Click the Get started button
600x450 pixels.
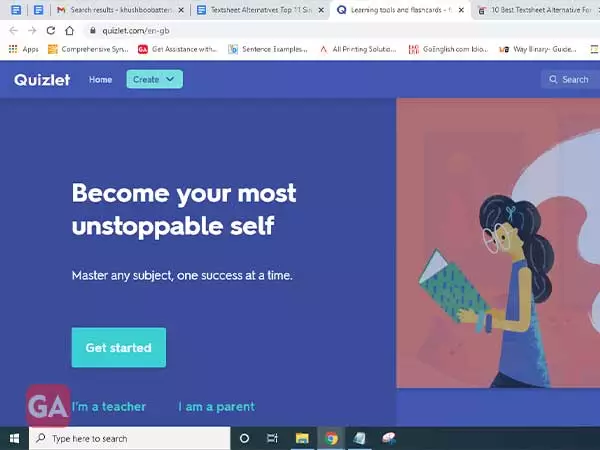click(119, 347)
